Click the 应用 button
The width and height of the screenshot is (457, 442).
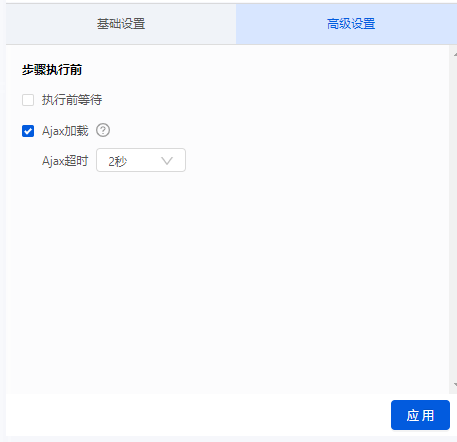point(420,415)
